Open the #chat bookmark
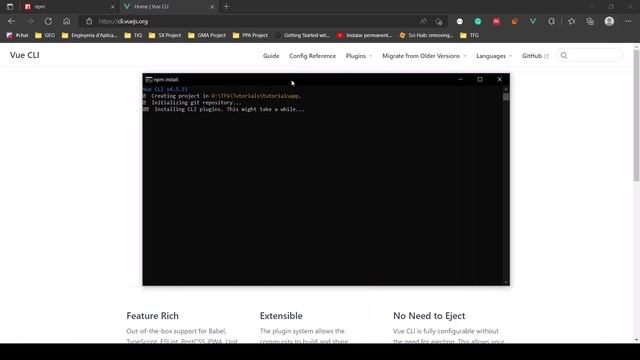Screen dimensions: 640x360 (x=18, y=36)
